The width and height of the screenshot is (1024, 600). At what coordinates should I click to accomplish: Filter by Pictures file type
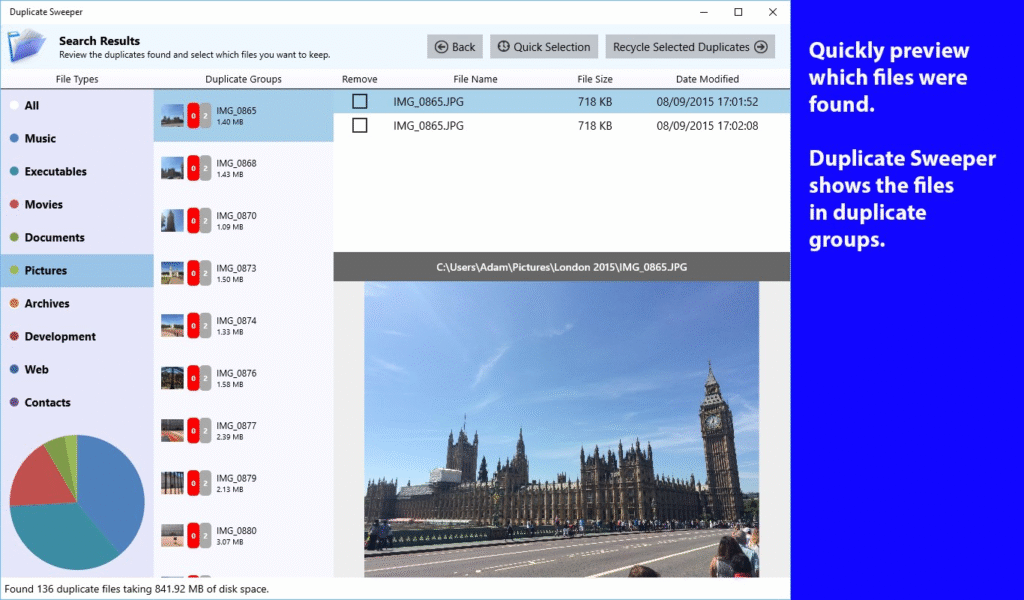(x=46, y=271)
